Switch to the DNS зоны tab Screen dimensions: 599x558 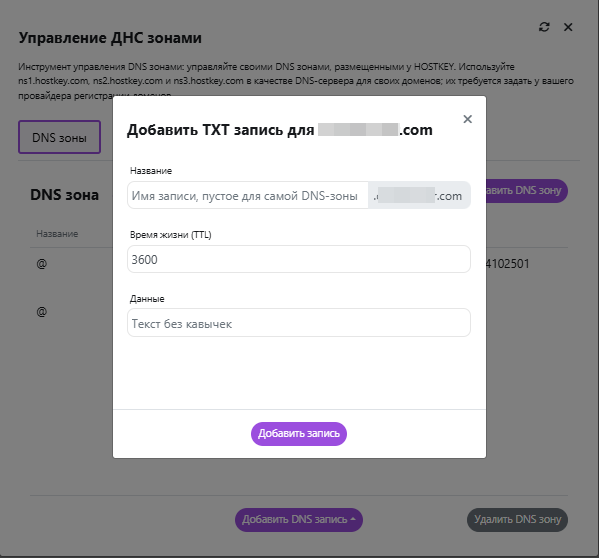59,137
